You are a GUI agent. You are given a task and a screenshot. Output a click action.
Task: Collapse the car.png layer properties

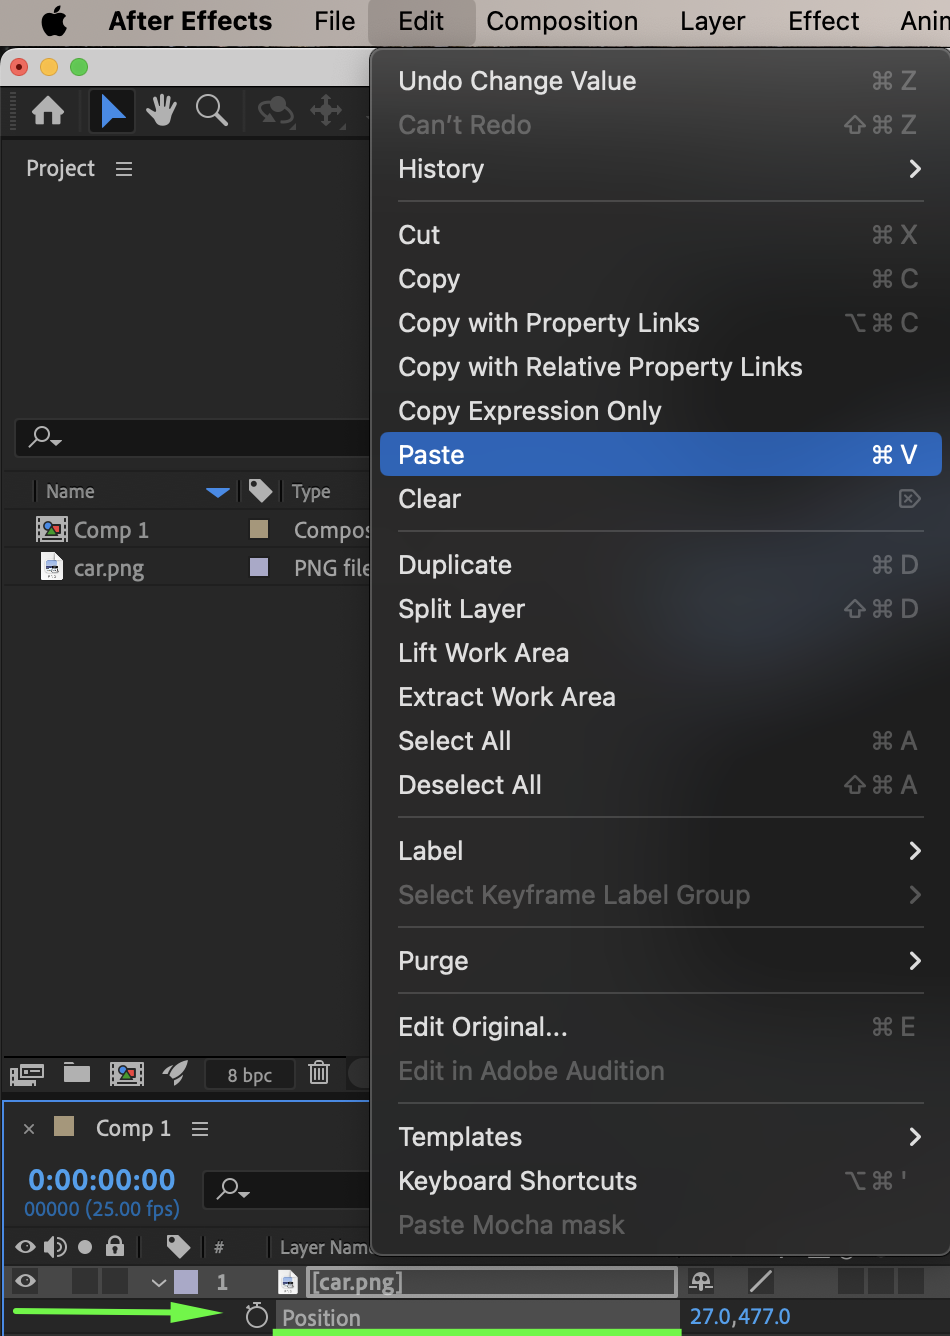point(158,1282)
